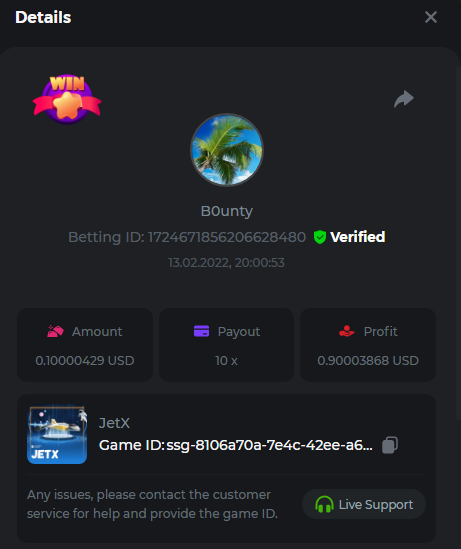
Task: Click the WIN badge icon
Action: coord(67,99)
